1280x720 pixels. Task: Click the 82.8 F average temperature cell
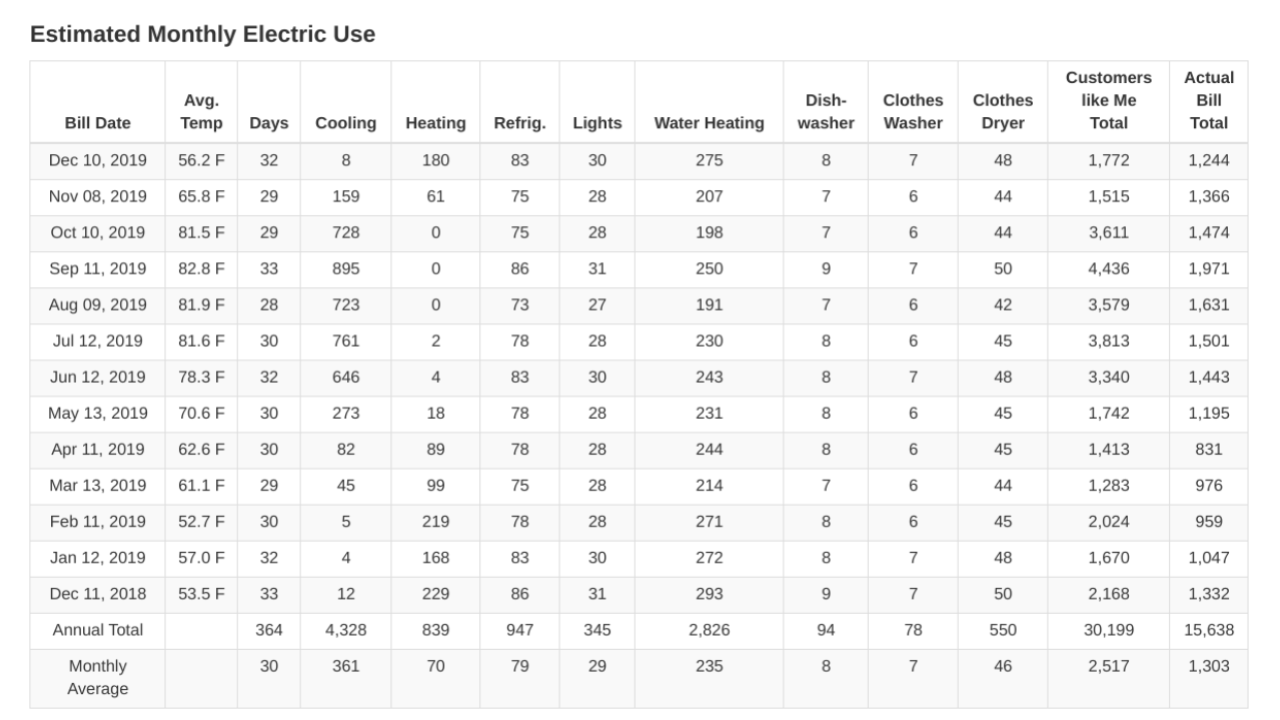pos(201,269)
